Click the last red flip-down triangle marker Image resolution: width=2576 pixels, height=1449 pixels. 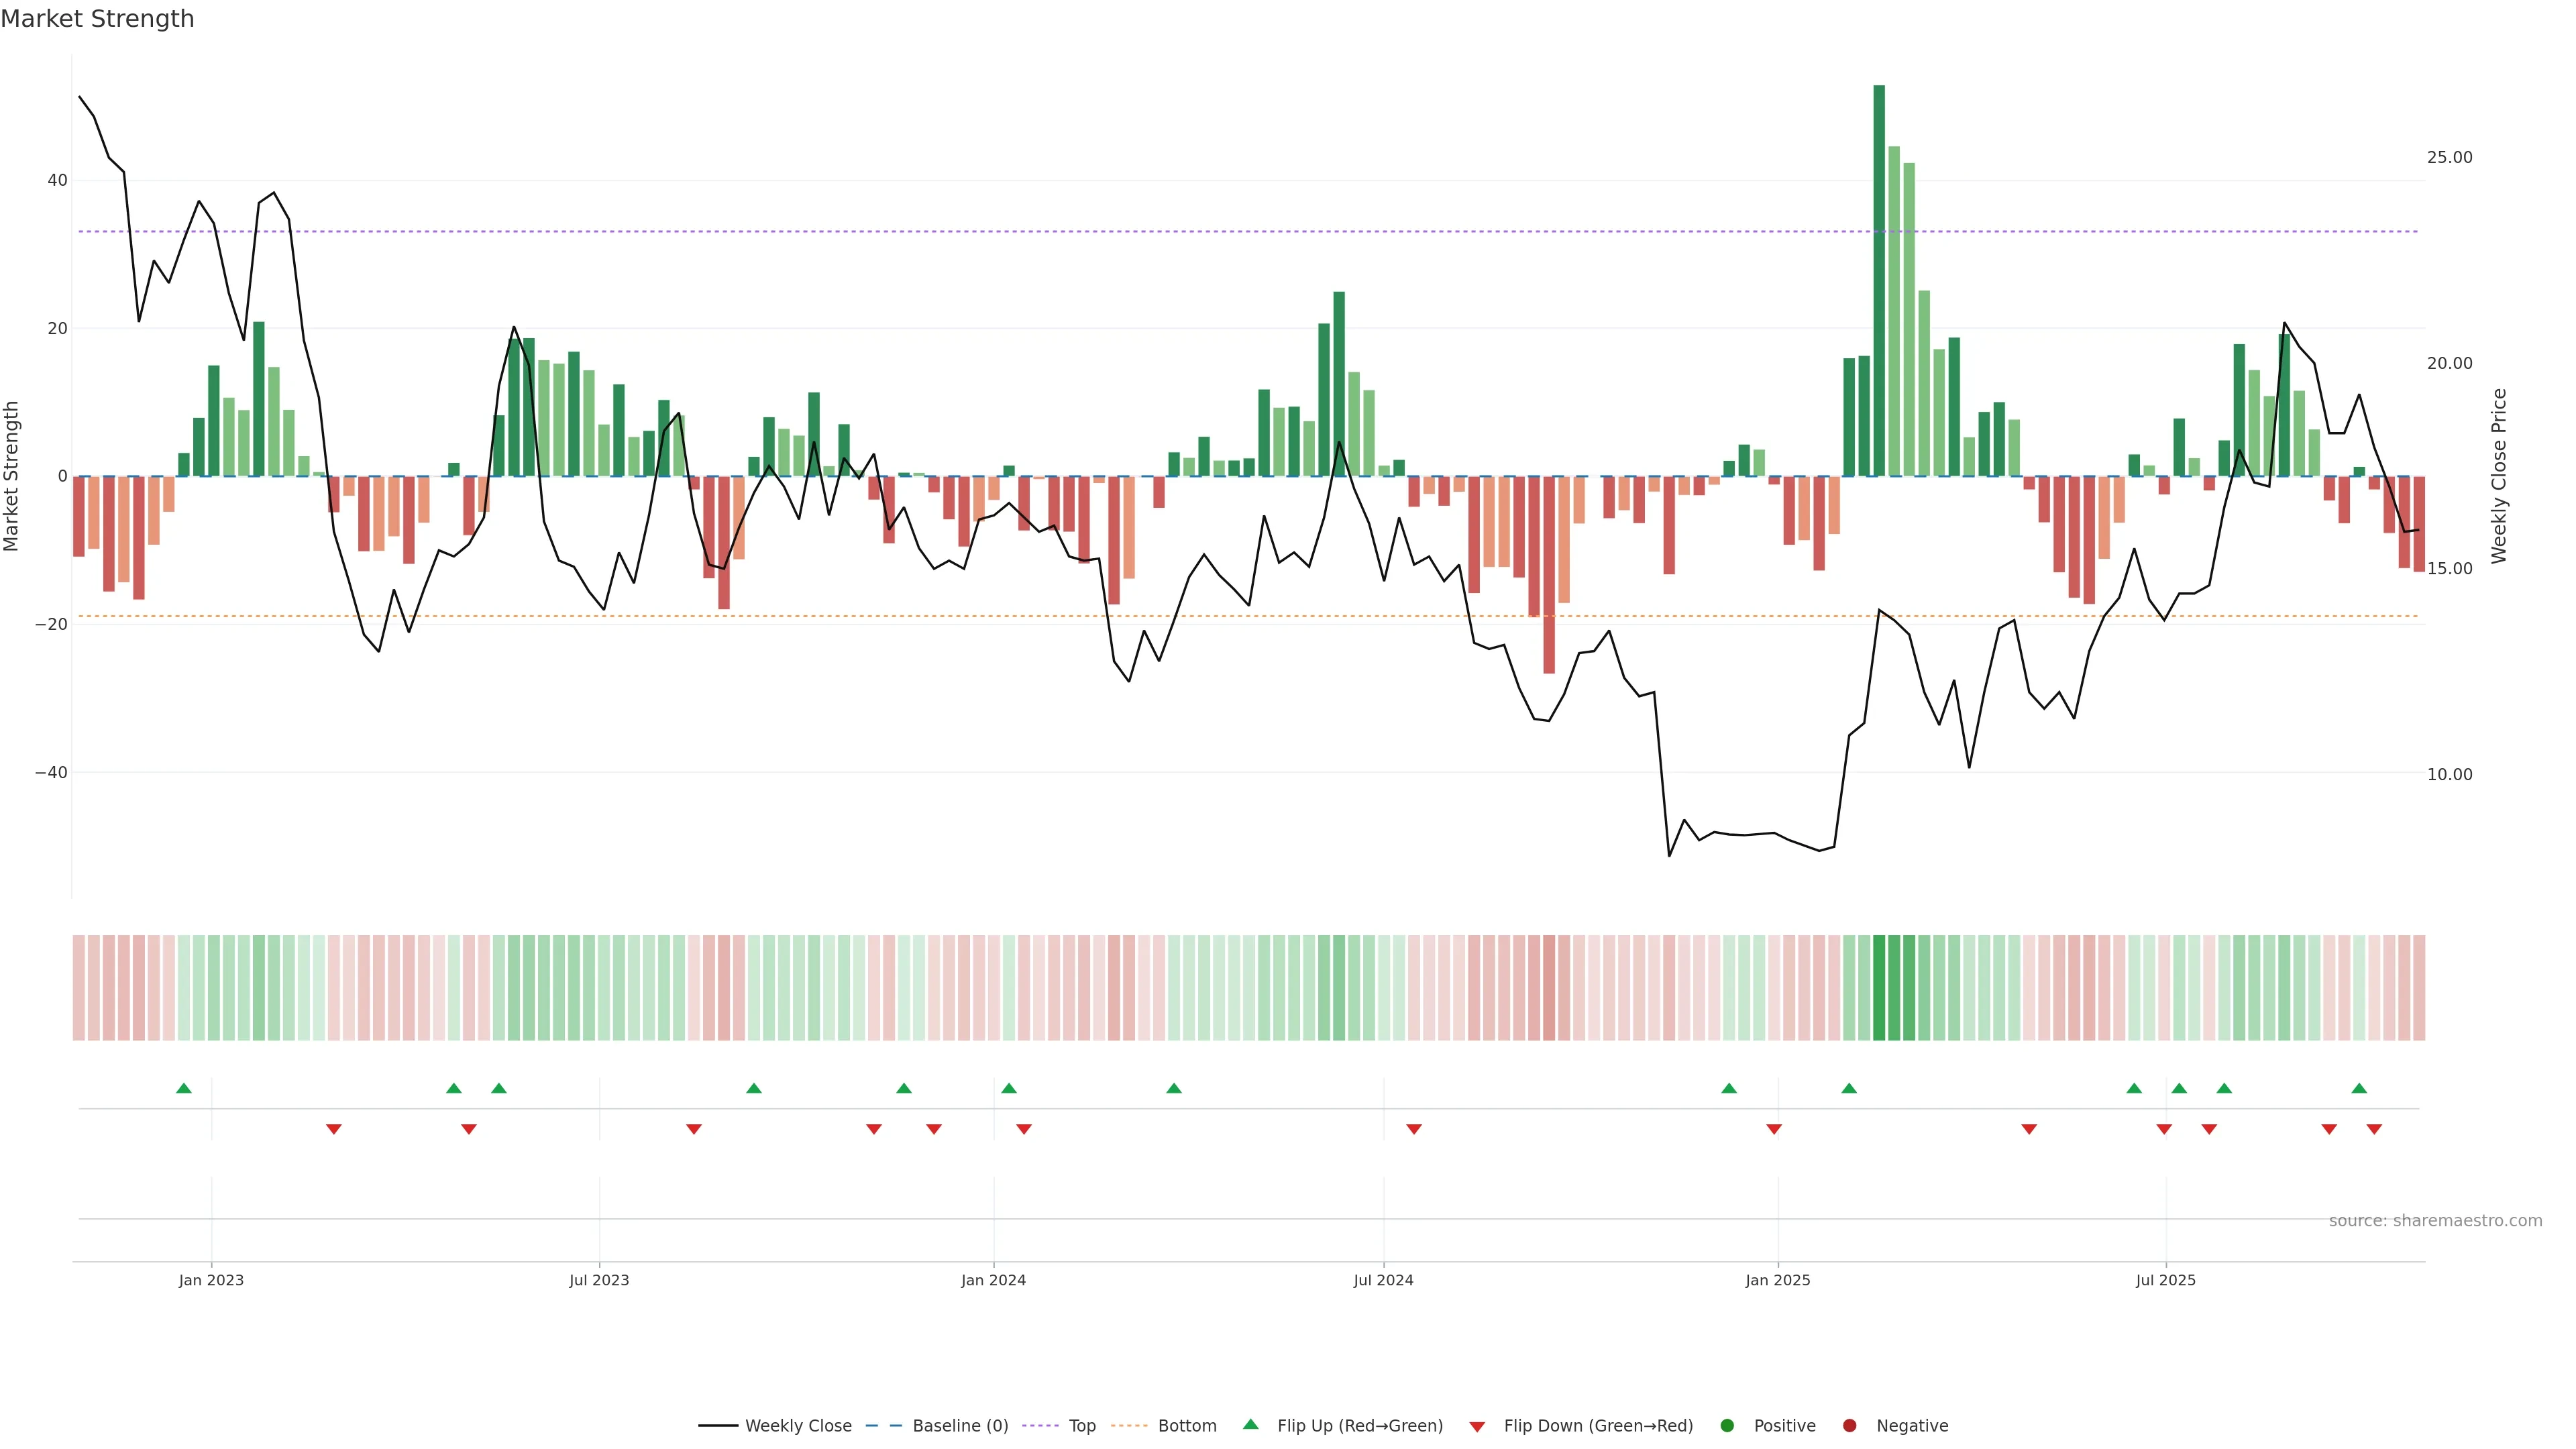[x=2374, y=1129]
